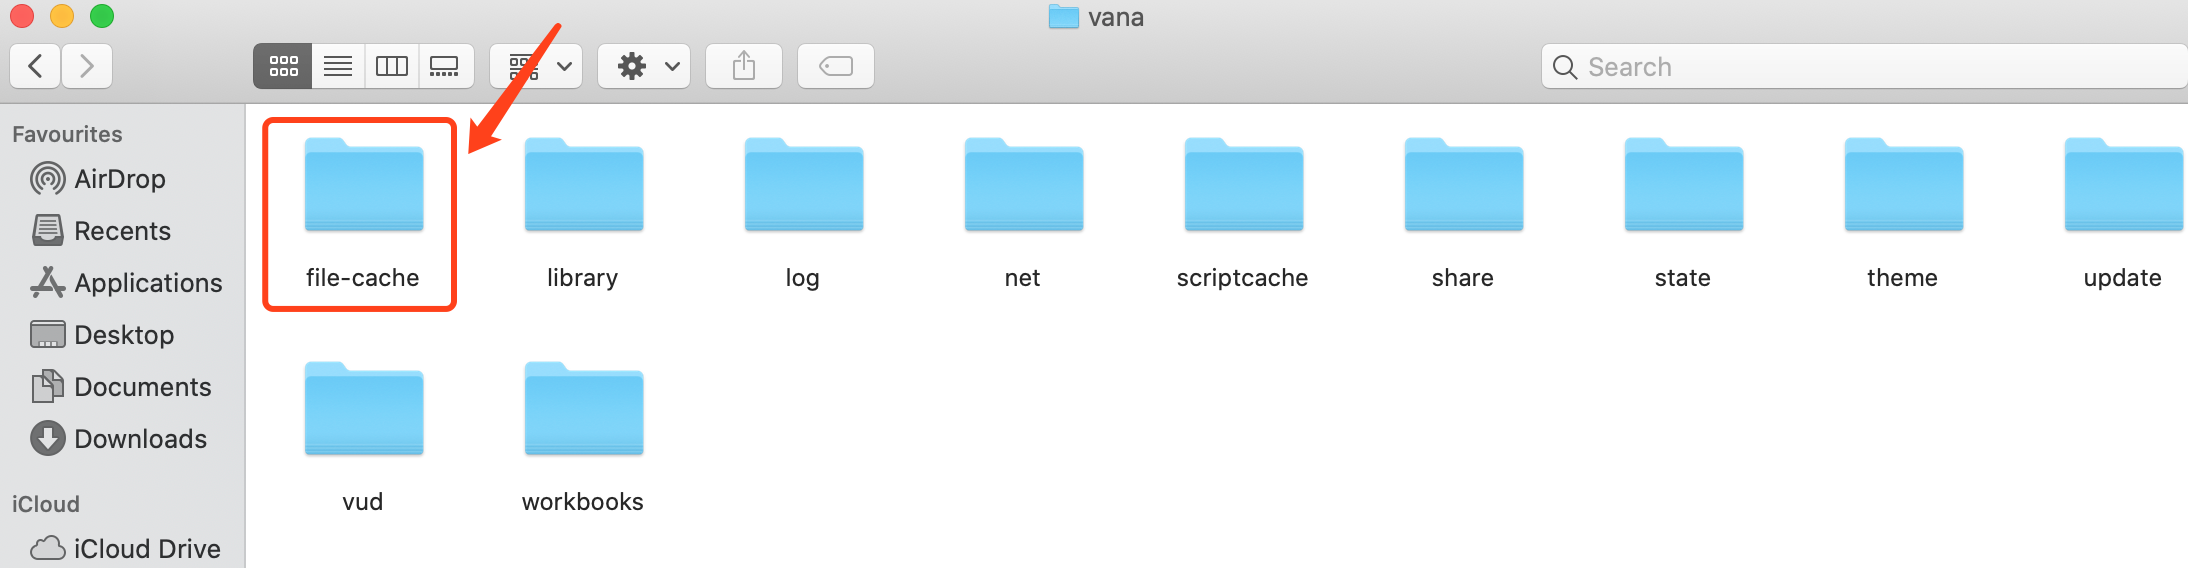Switch to column view mode

[392, 66]
